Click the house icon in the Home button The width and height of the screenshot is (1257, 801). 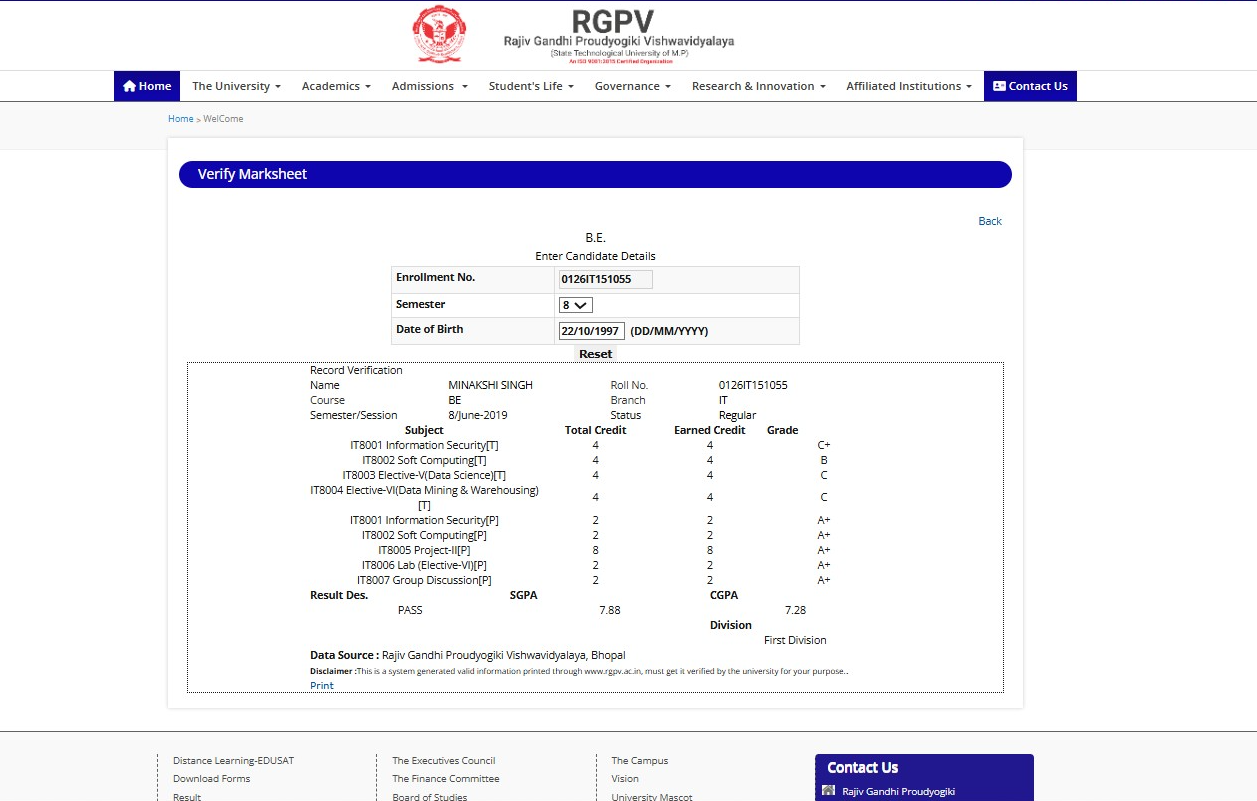[129, 86]
